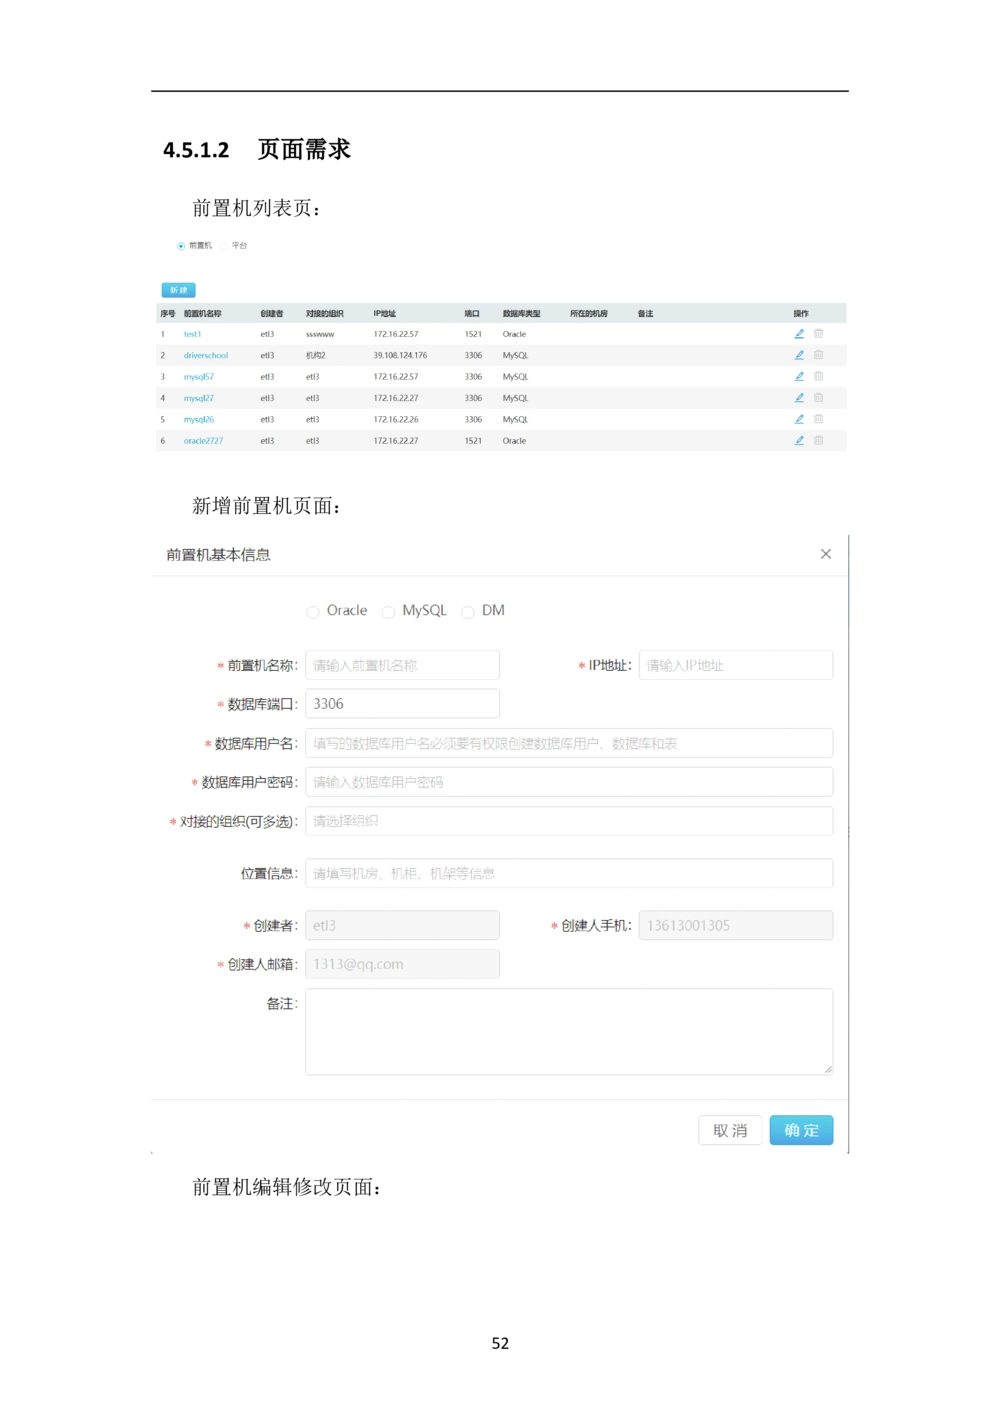The image size is (1000, 1415).
Task: Click the 新建 create button
Action: point(176,289)
